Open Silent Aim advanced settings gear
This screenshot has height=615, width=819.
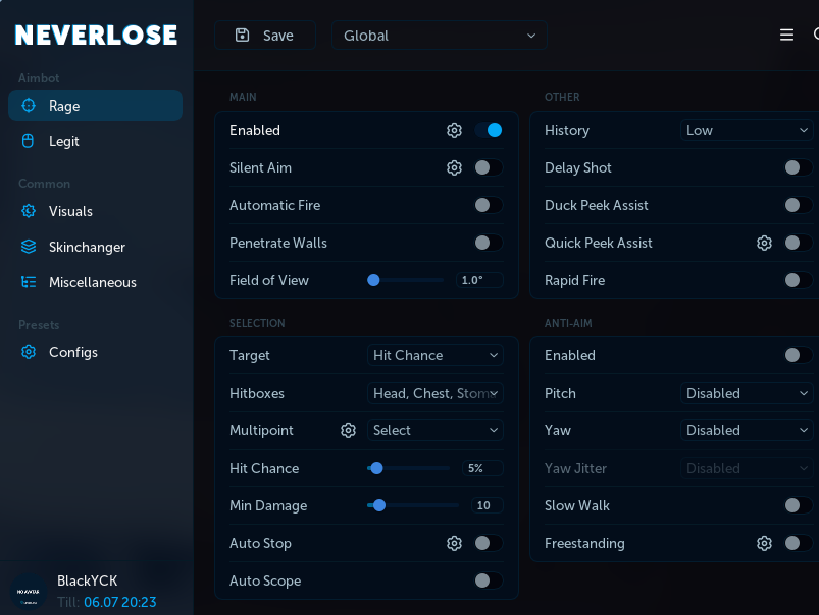(x=454, y=167)
